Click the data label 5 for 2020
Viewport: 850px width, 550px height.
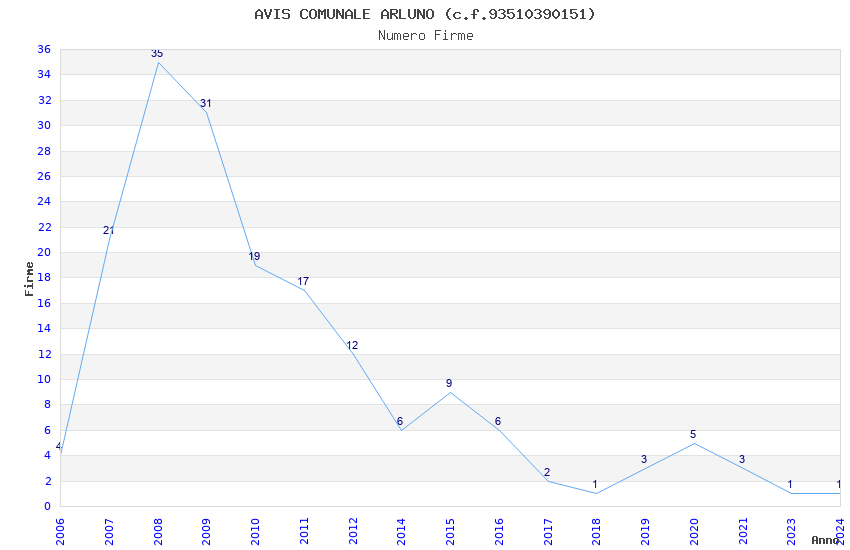tap(693, 434)
